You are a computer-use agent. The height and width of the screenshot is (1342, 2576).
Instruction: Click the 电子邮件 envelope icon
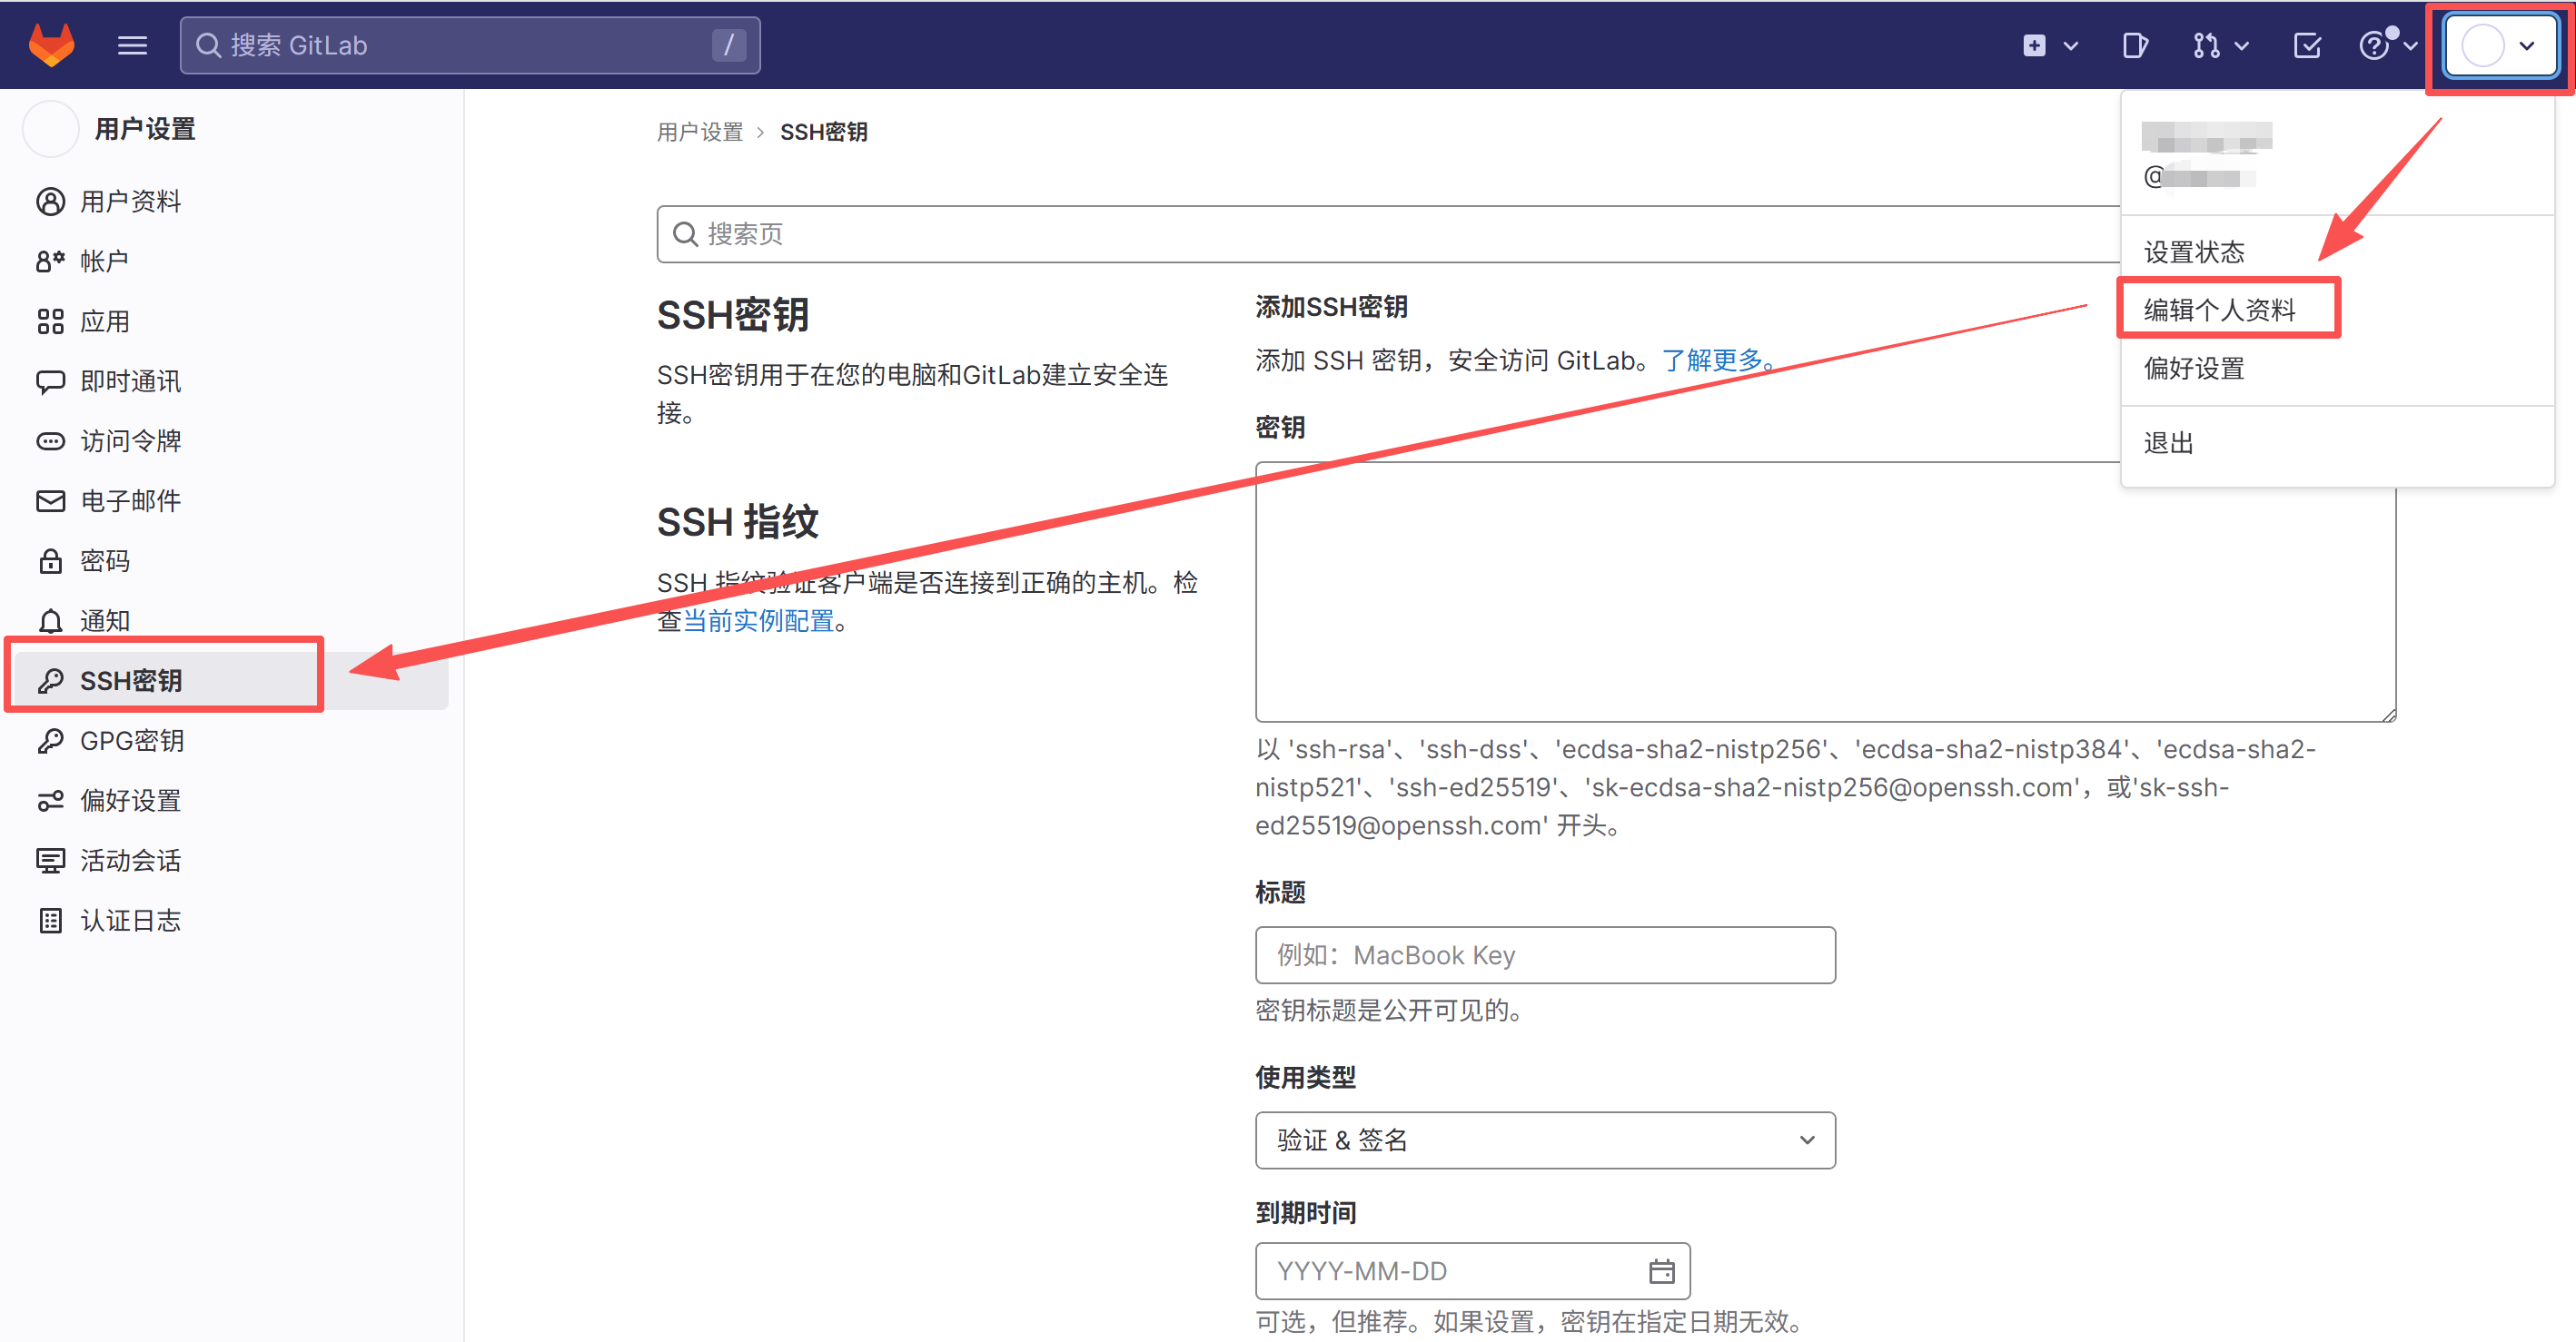coord(50,501)
